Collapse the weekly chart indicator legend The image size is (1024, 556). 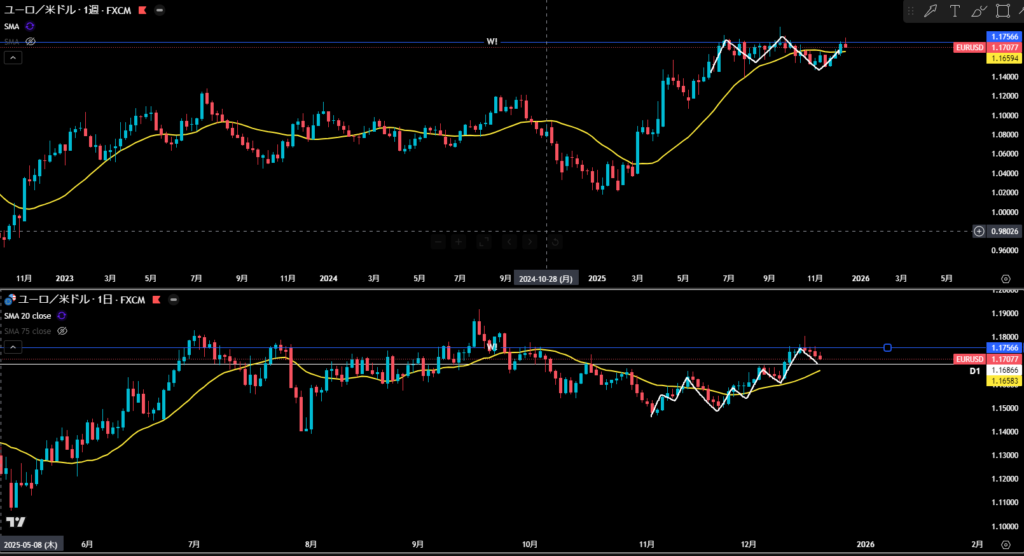pyautogui.click(x=13, y=58)
